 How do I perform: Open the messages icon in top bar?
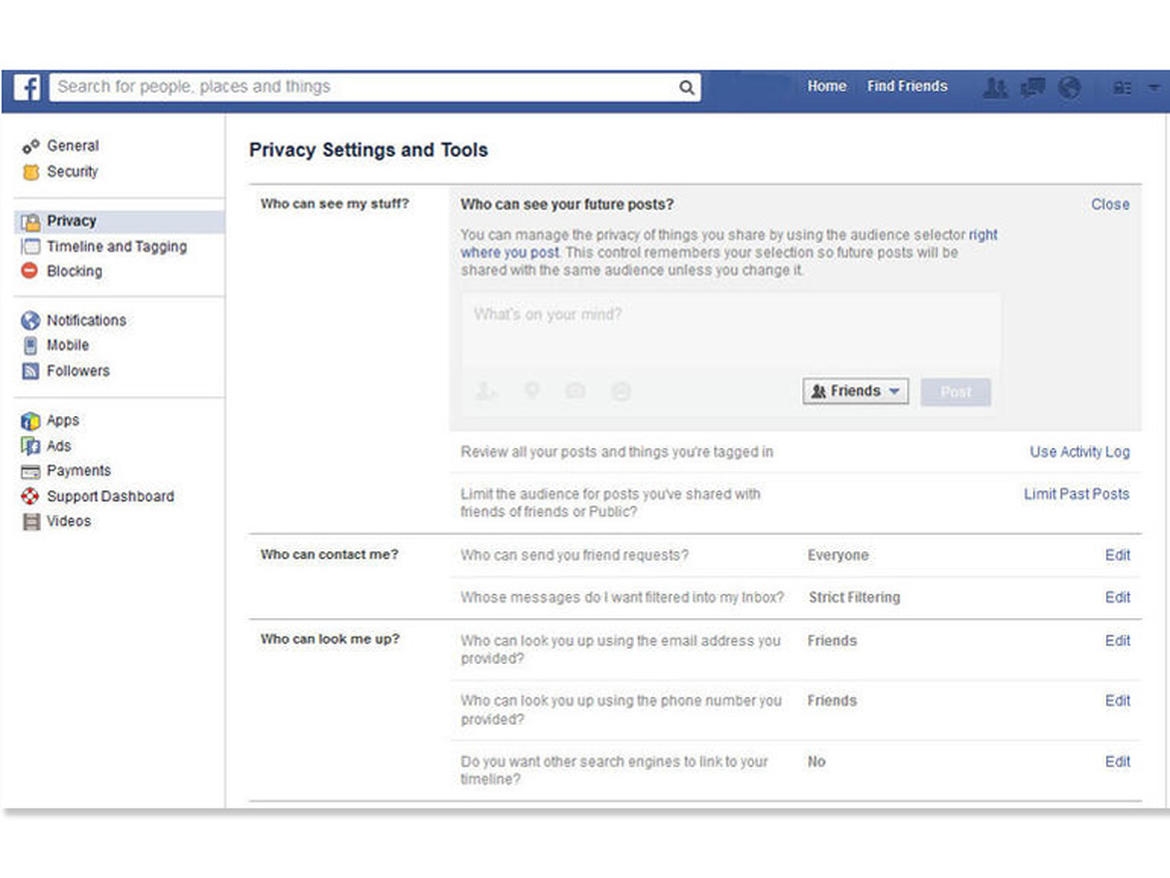tap(1032, 87)
